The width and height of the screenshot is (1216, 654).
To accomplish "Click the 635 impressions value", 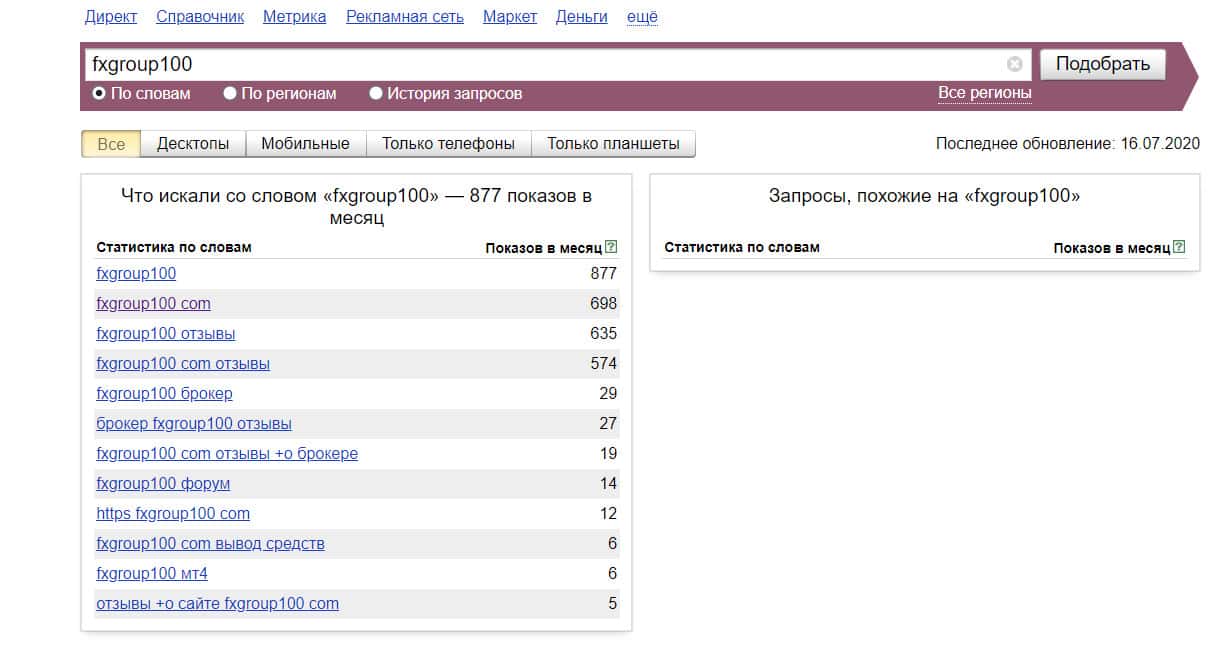I will click(x=604, y=333).
